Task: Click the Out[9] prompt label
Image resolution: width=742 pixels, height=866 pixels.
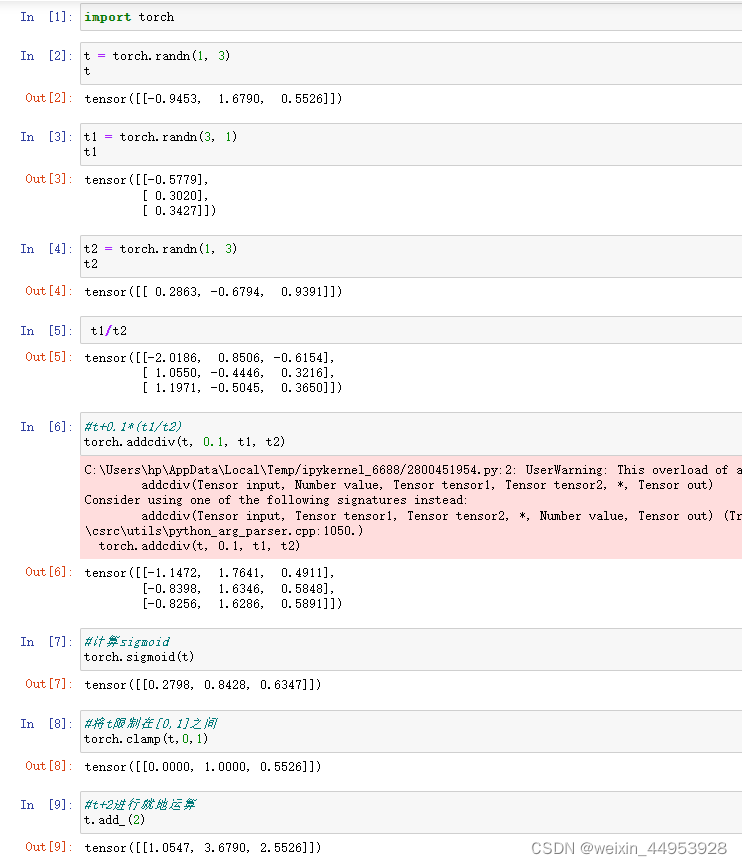Action: [x=49, y=847]
